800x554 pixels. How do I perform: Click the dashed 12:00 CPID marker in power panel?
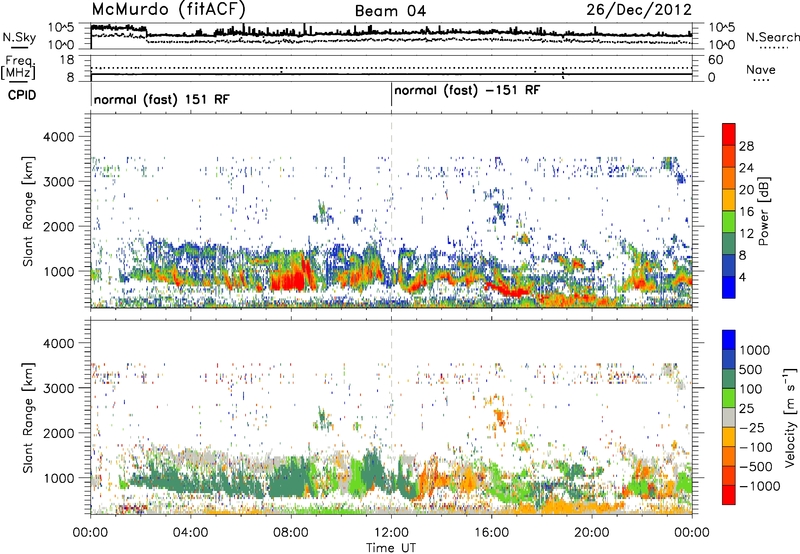tap(391, 211)
